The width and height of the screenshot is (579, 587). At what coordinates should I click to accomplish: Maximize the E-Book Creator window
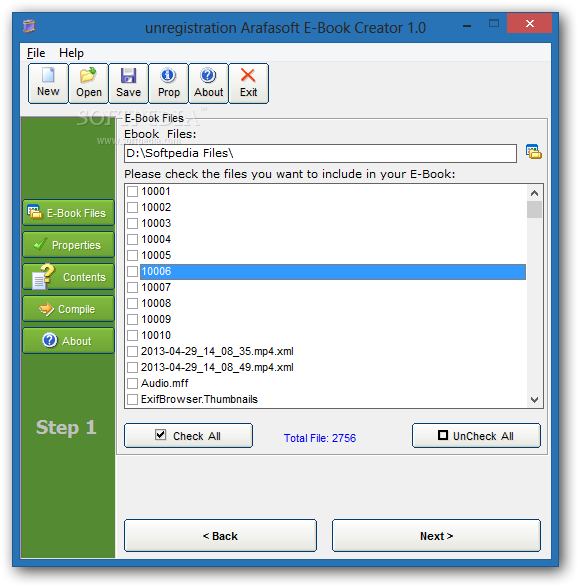point(494,24)
